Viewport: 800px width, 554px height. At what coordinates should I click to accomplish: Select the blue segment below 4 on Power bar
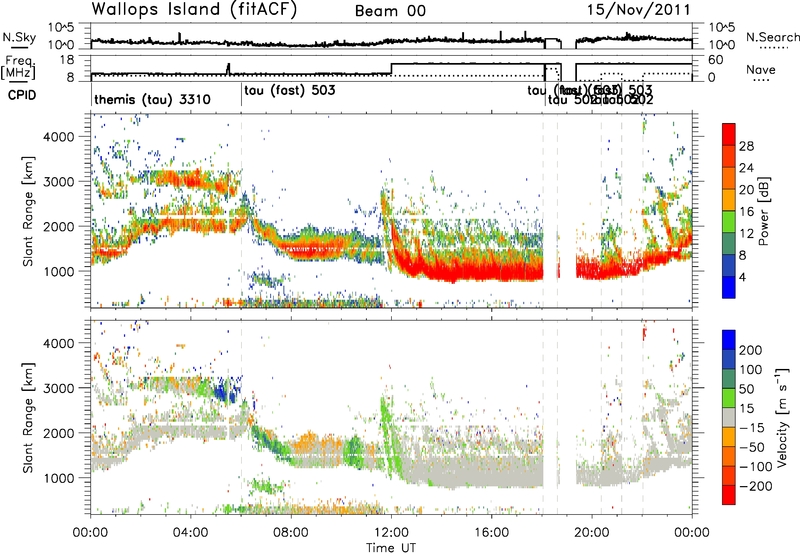pos(729,287)
